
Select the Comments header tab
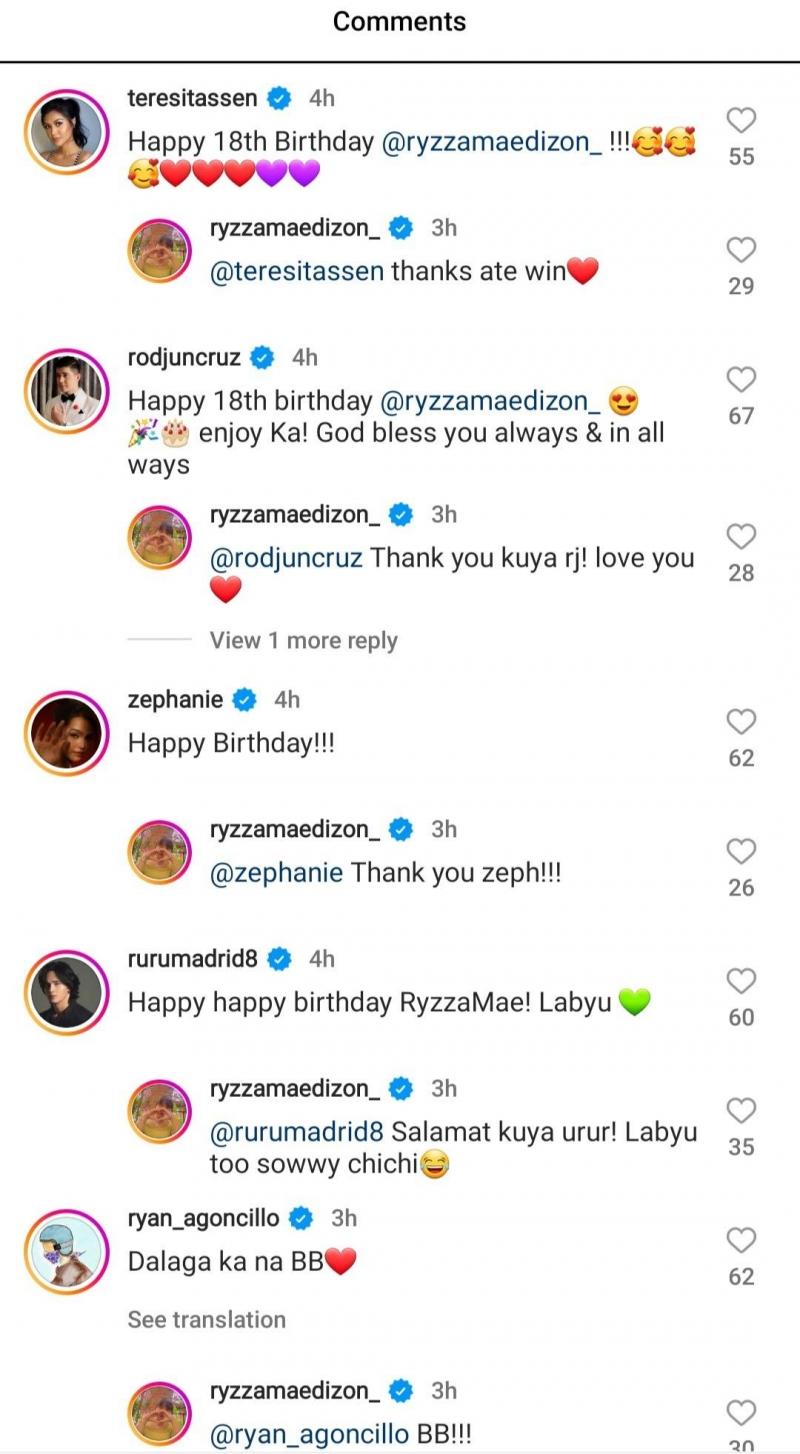[x=399, y=21]
